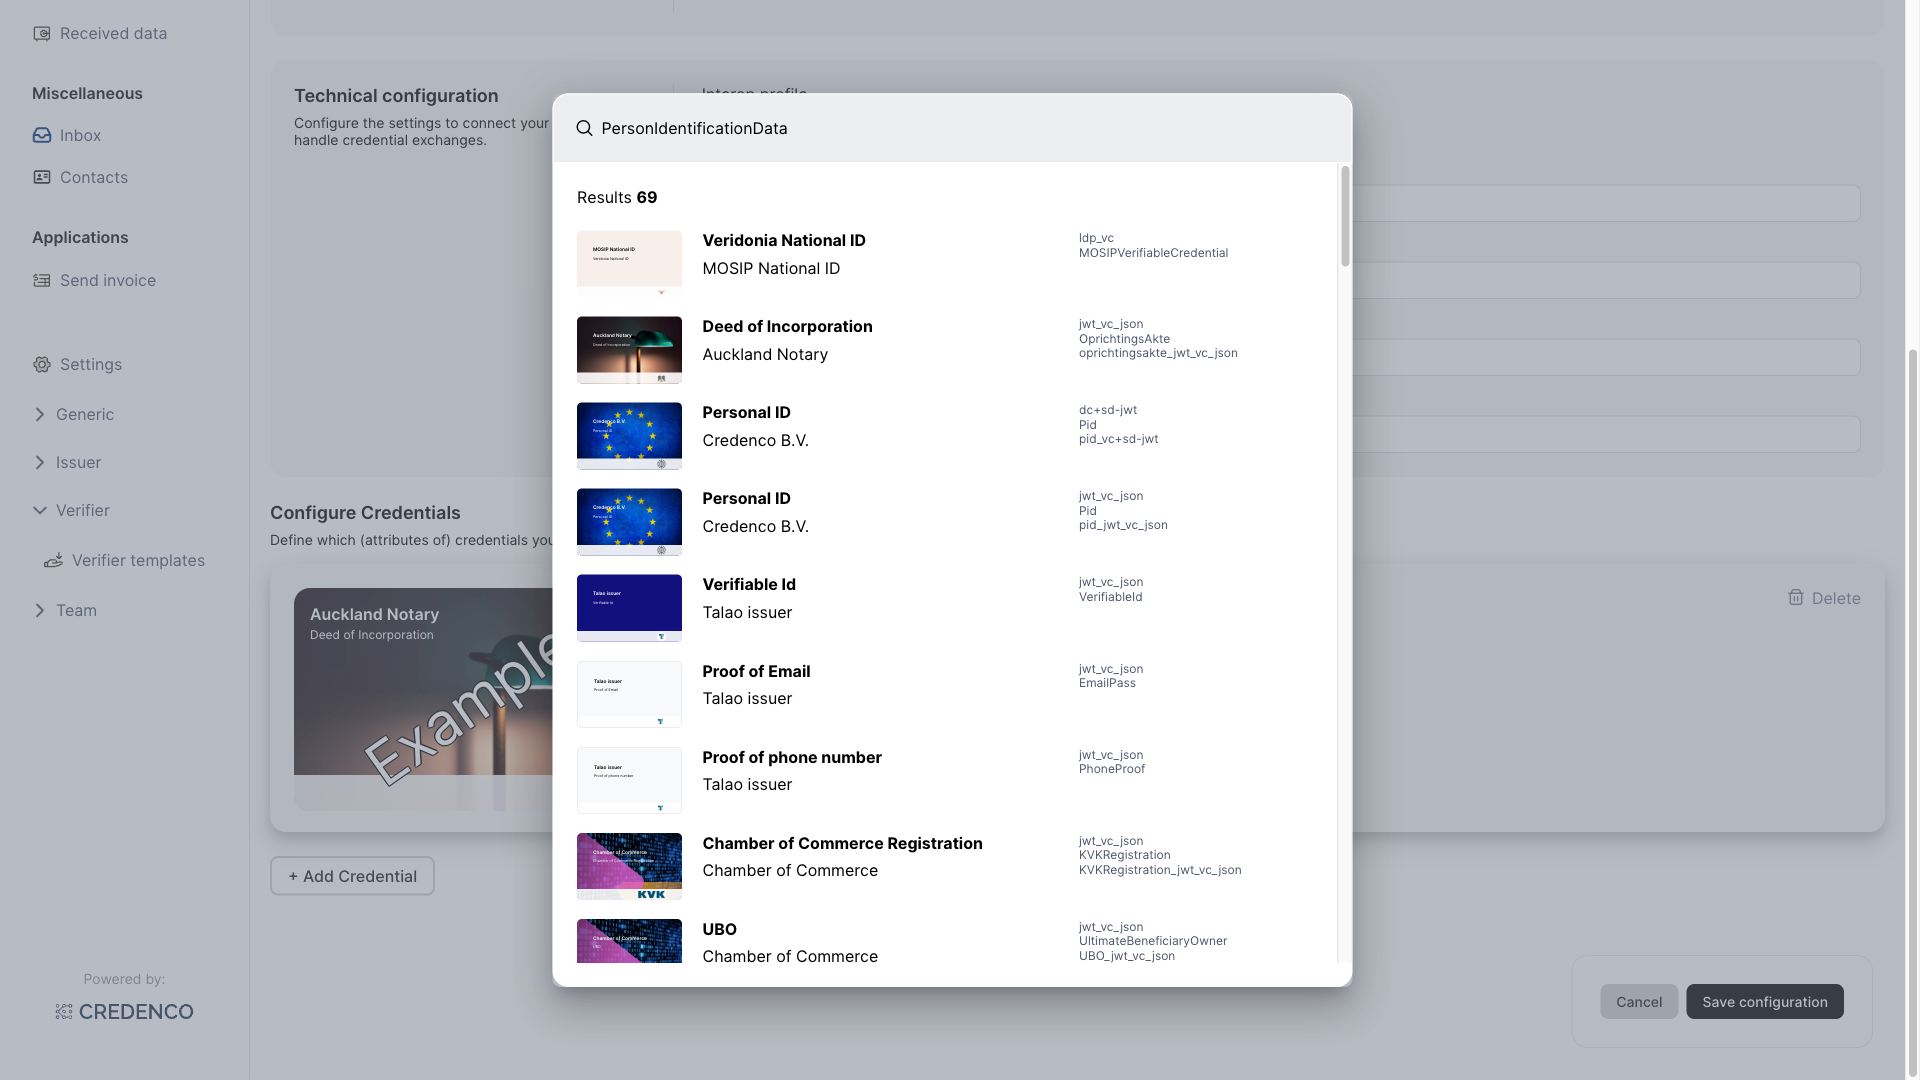The image size is (1920, 1080).
Task: Select Send invoice
Action: [x=107, y=280]
